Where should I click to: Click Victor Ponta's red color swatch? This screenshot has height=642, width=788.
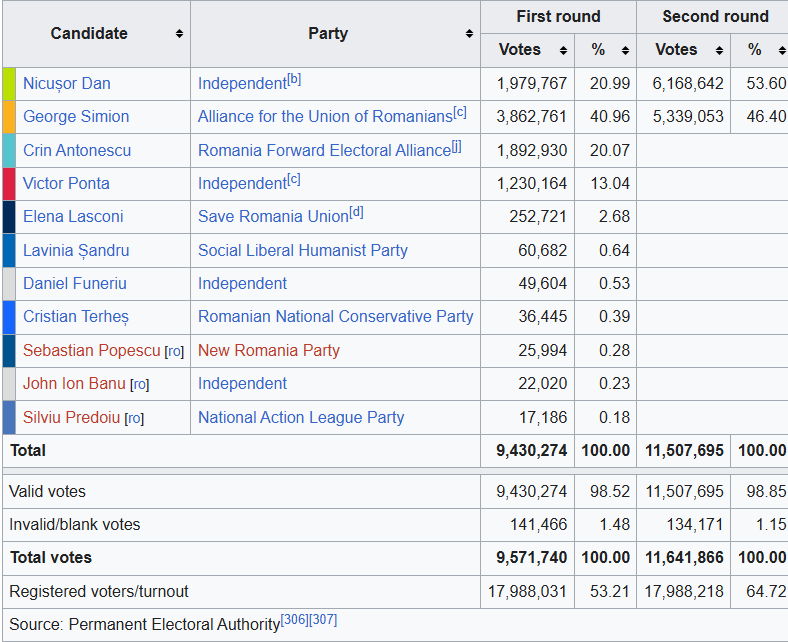click(9, 183)
